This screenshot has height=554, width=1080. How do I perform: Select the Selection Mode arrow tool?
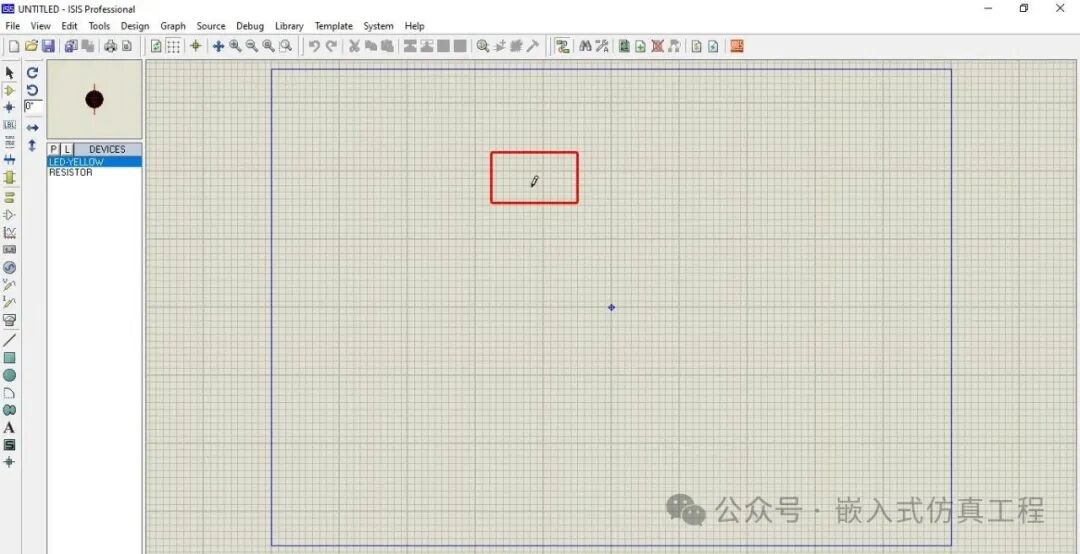tap(10, 72)
